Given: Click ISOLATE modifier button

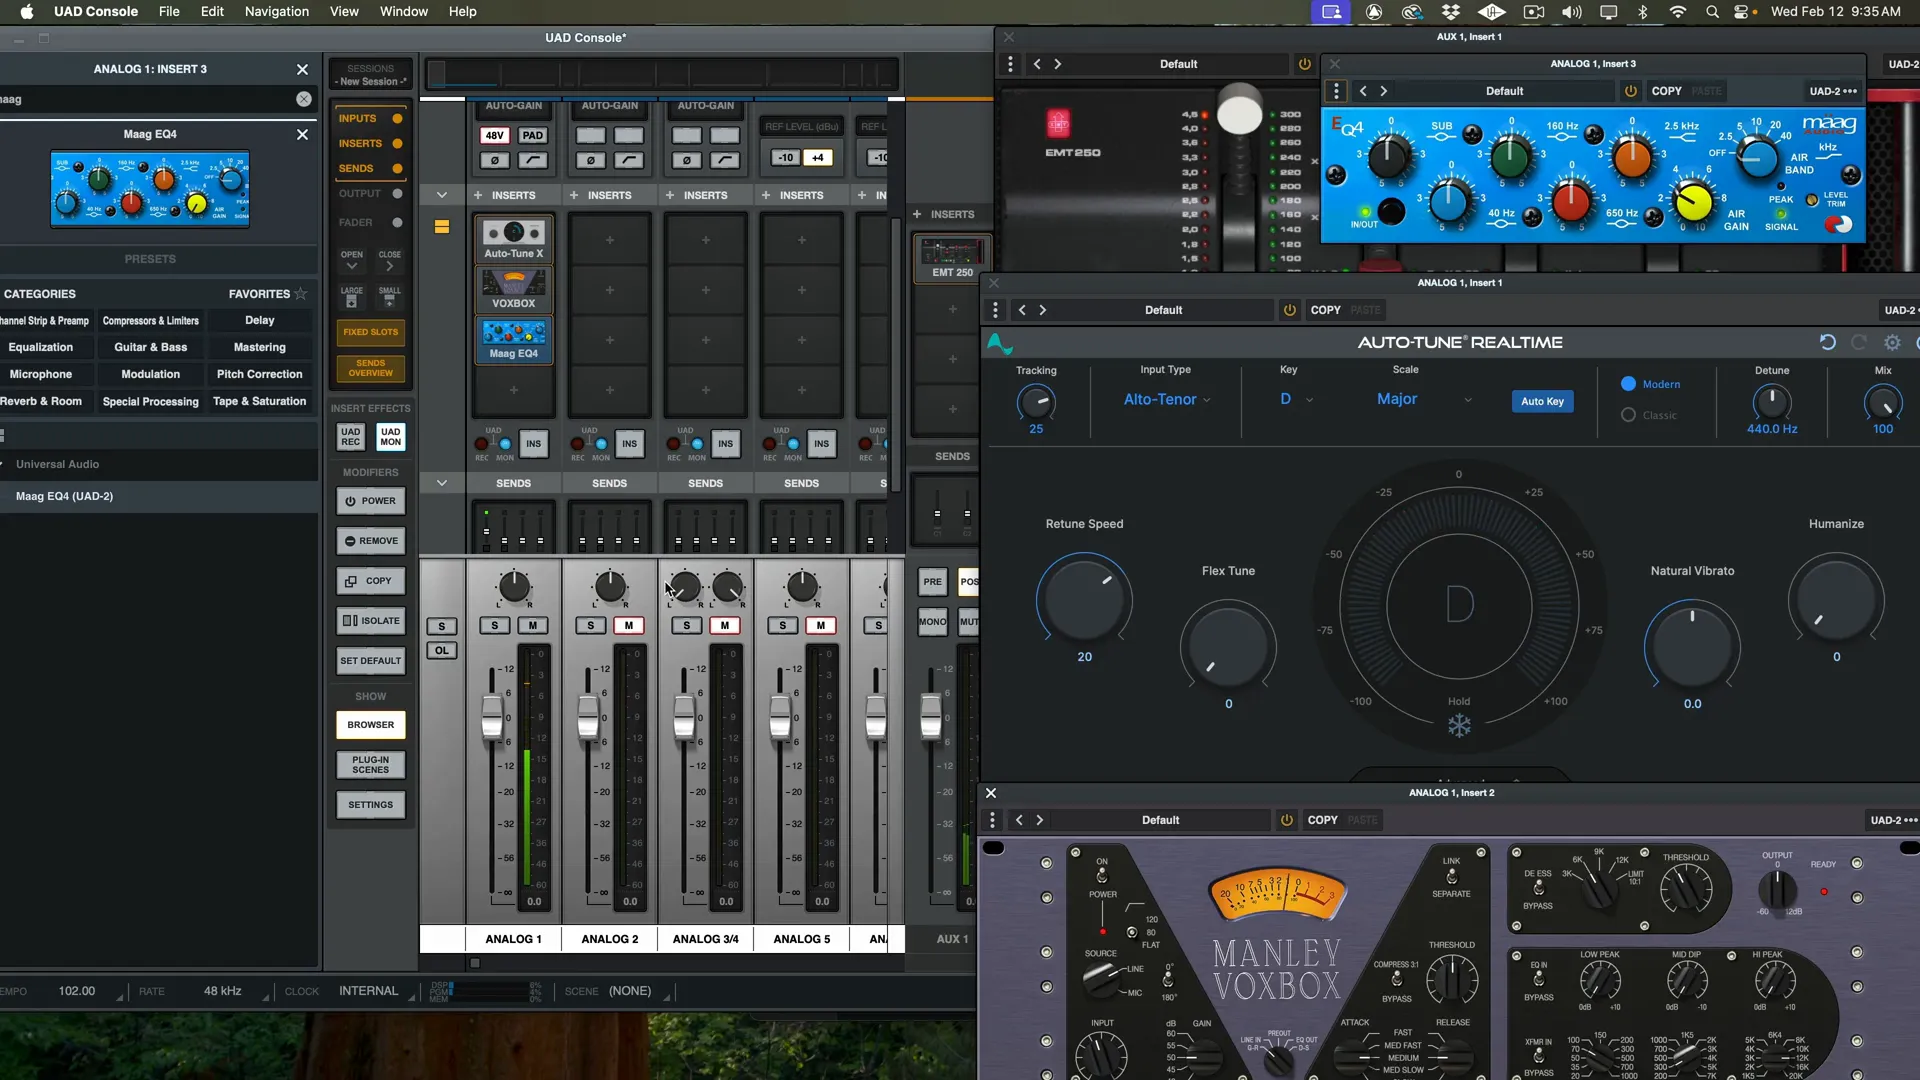Looking at the screenshot, I should (x=371, y=621).
